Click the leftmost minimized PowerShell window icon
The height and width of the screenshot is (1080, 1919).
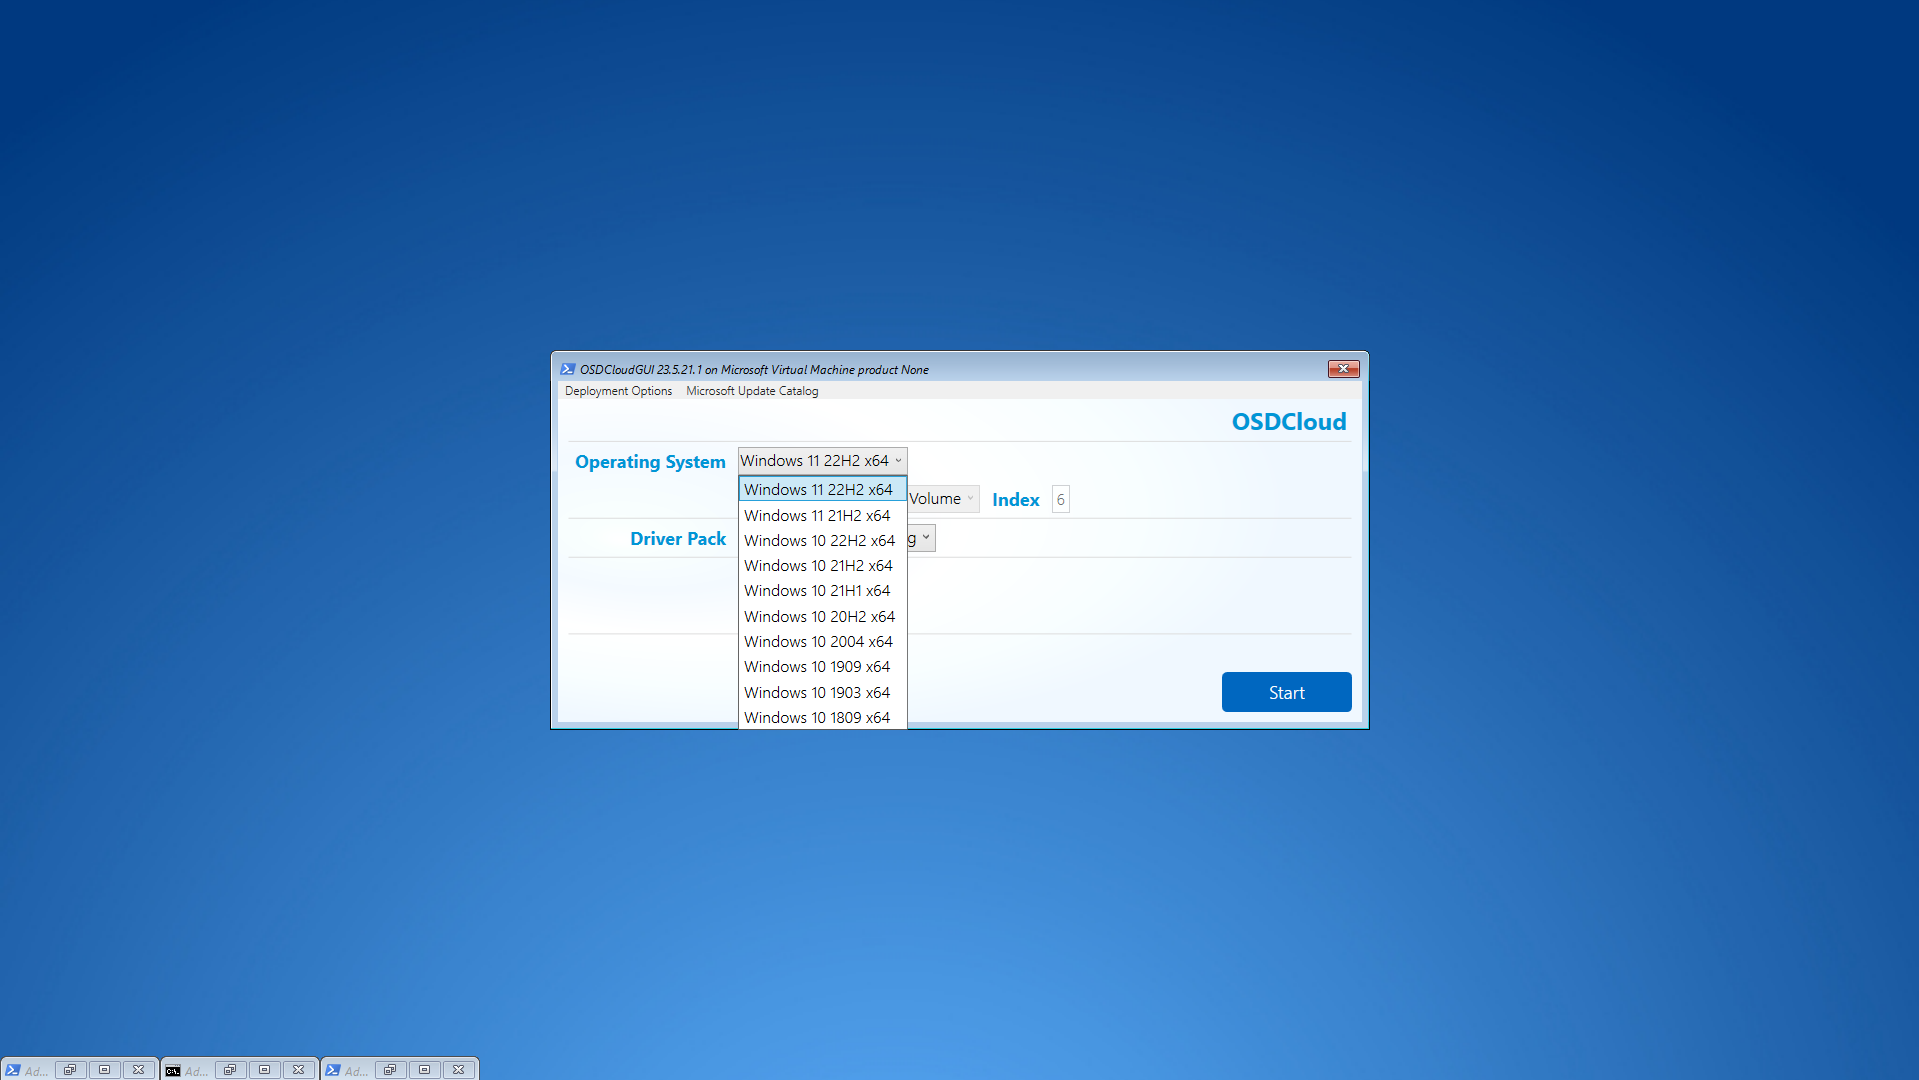[x=13, y=1070]
